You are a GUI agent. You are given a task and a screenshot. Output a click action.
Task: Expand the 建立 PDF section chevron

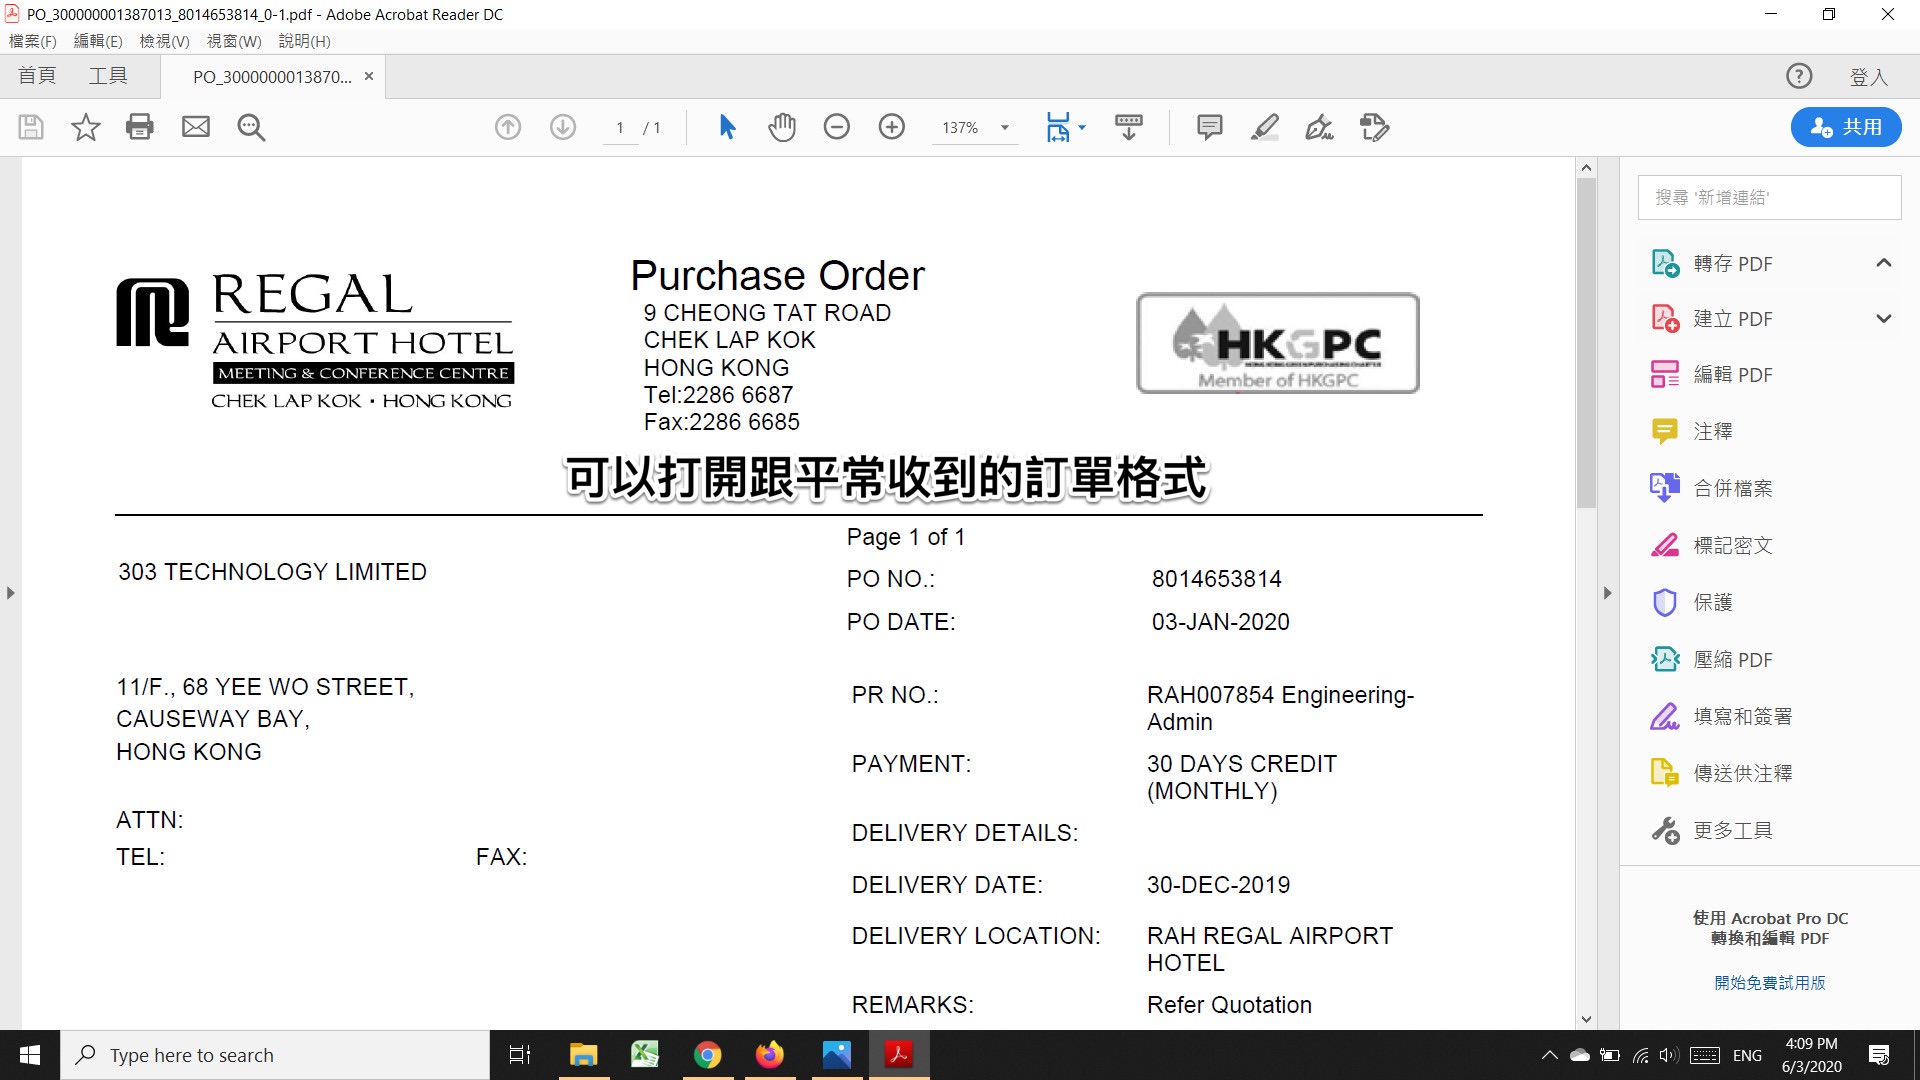point(1884,319)
